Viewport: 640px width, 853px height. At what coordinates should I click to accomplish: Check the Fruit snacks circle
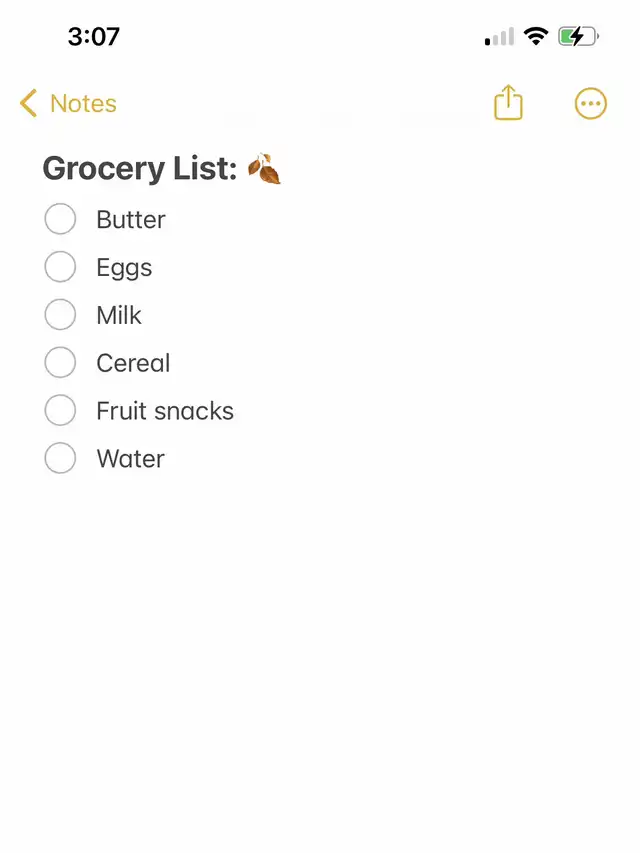coord(60,410)
